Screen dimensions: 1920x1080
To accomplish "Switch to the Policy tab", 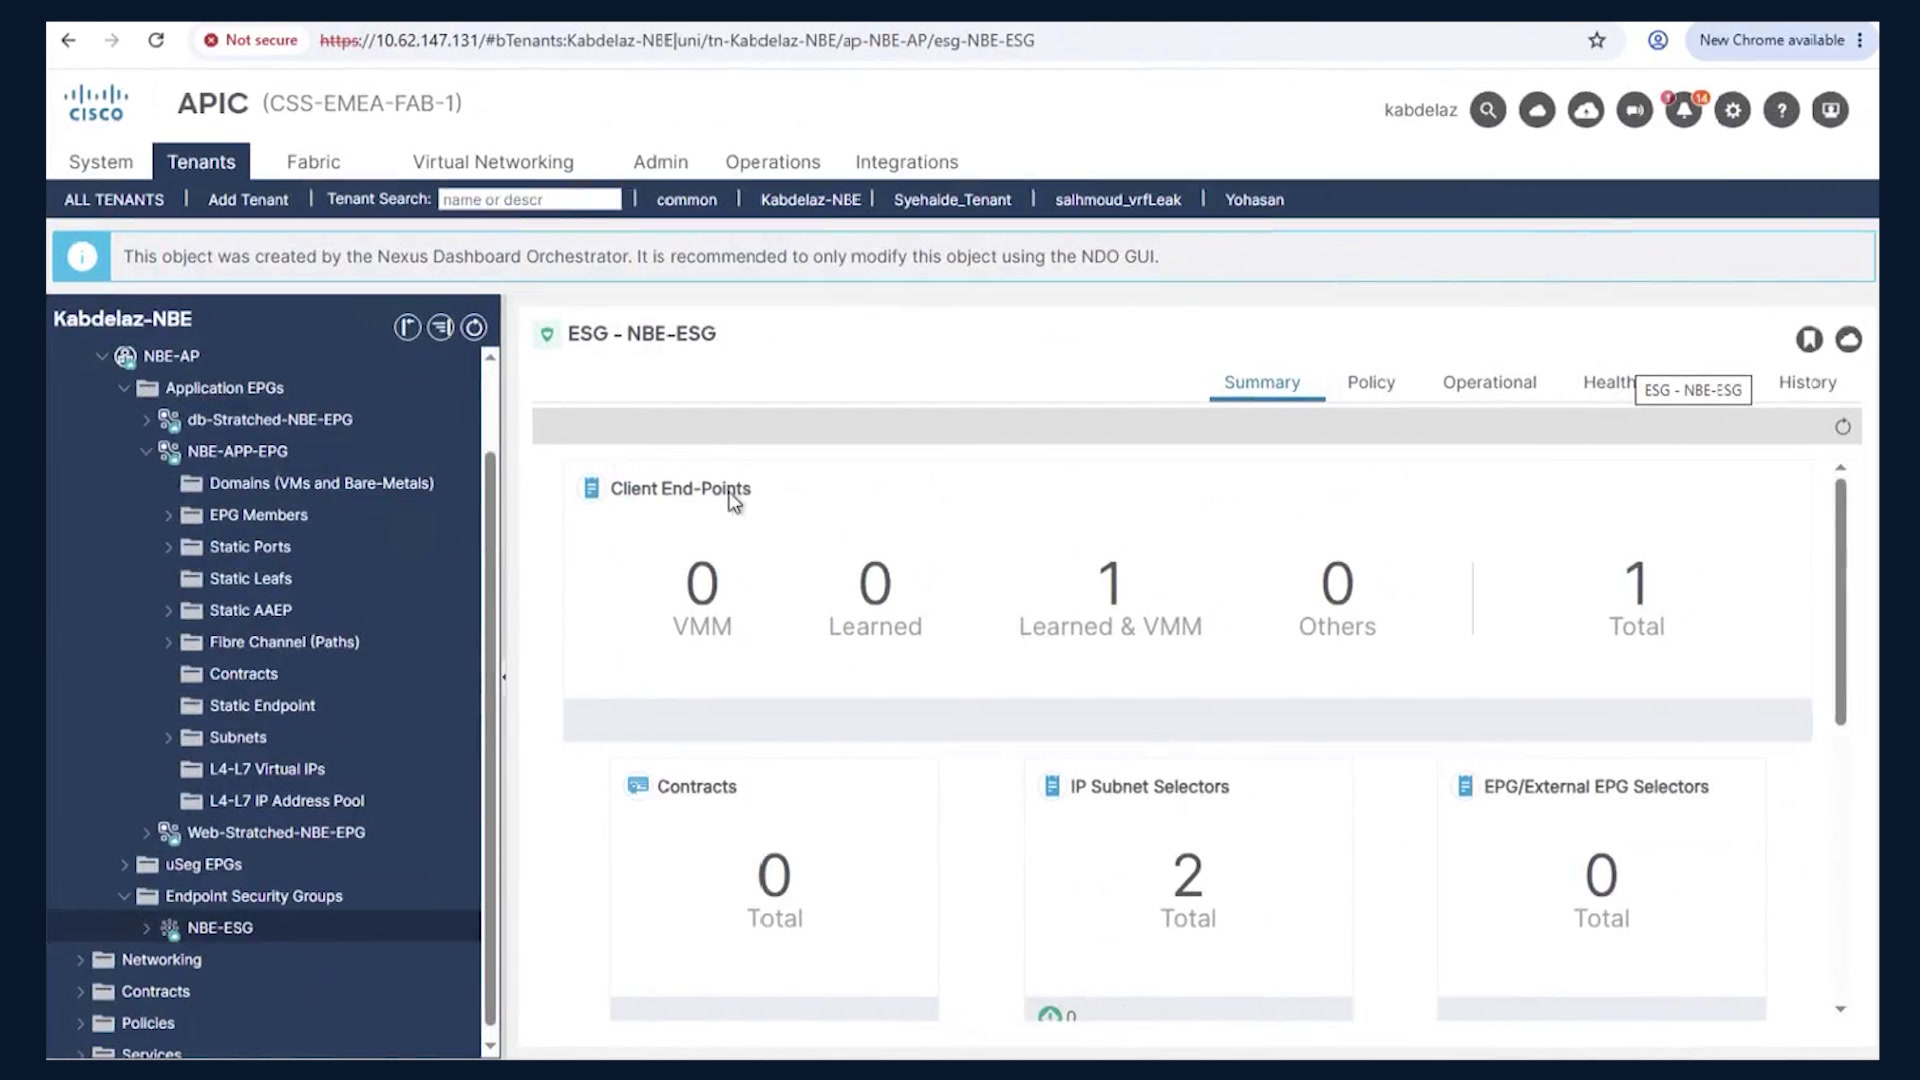I will (1371, 383).
